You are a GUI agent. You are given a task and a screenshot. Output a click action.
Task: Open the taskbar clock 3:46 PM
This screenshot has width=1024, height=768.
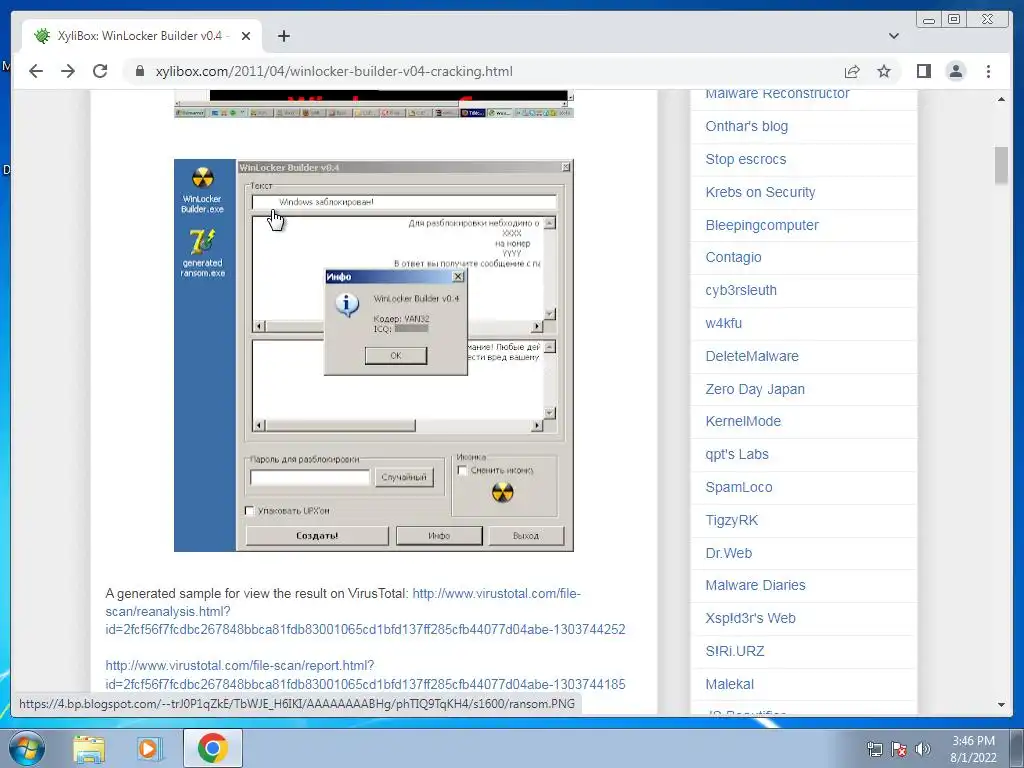tap(973, 749)
